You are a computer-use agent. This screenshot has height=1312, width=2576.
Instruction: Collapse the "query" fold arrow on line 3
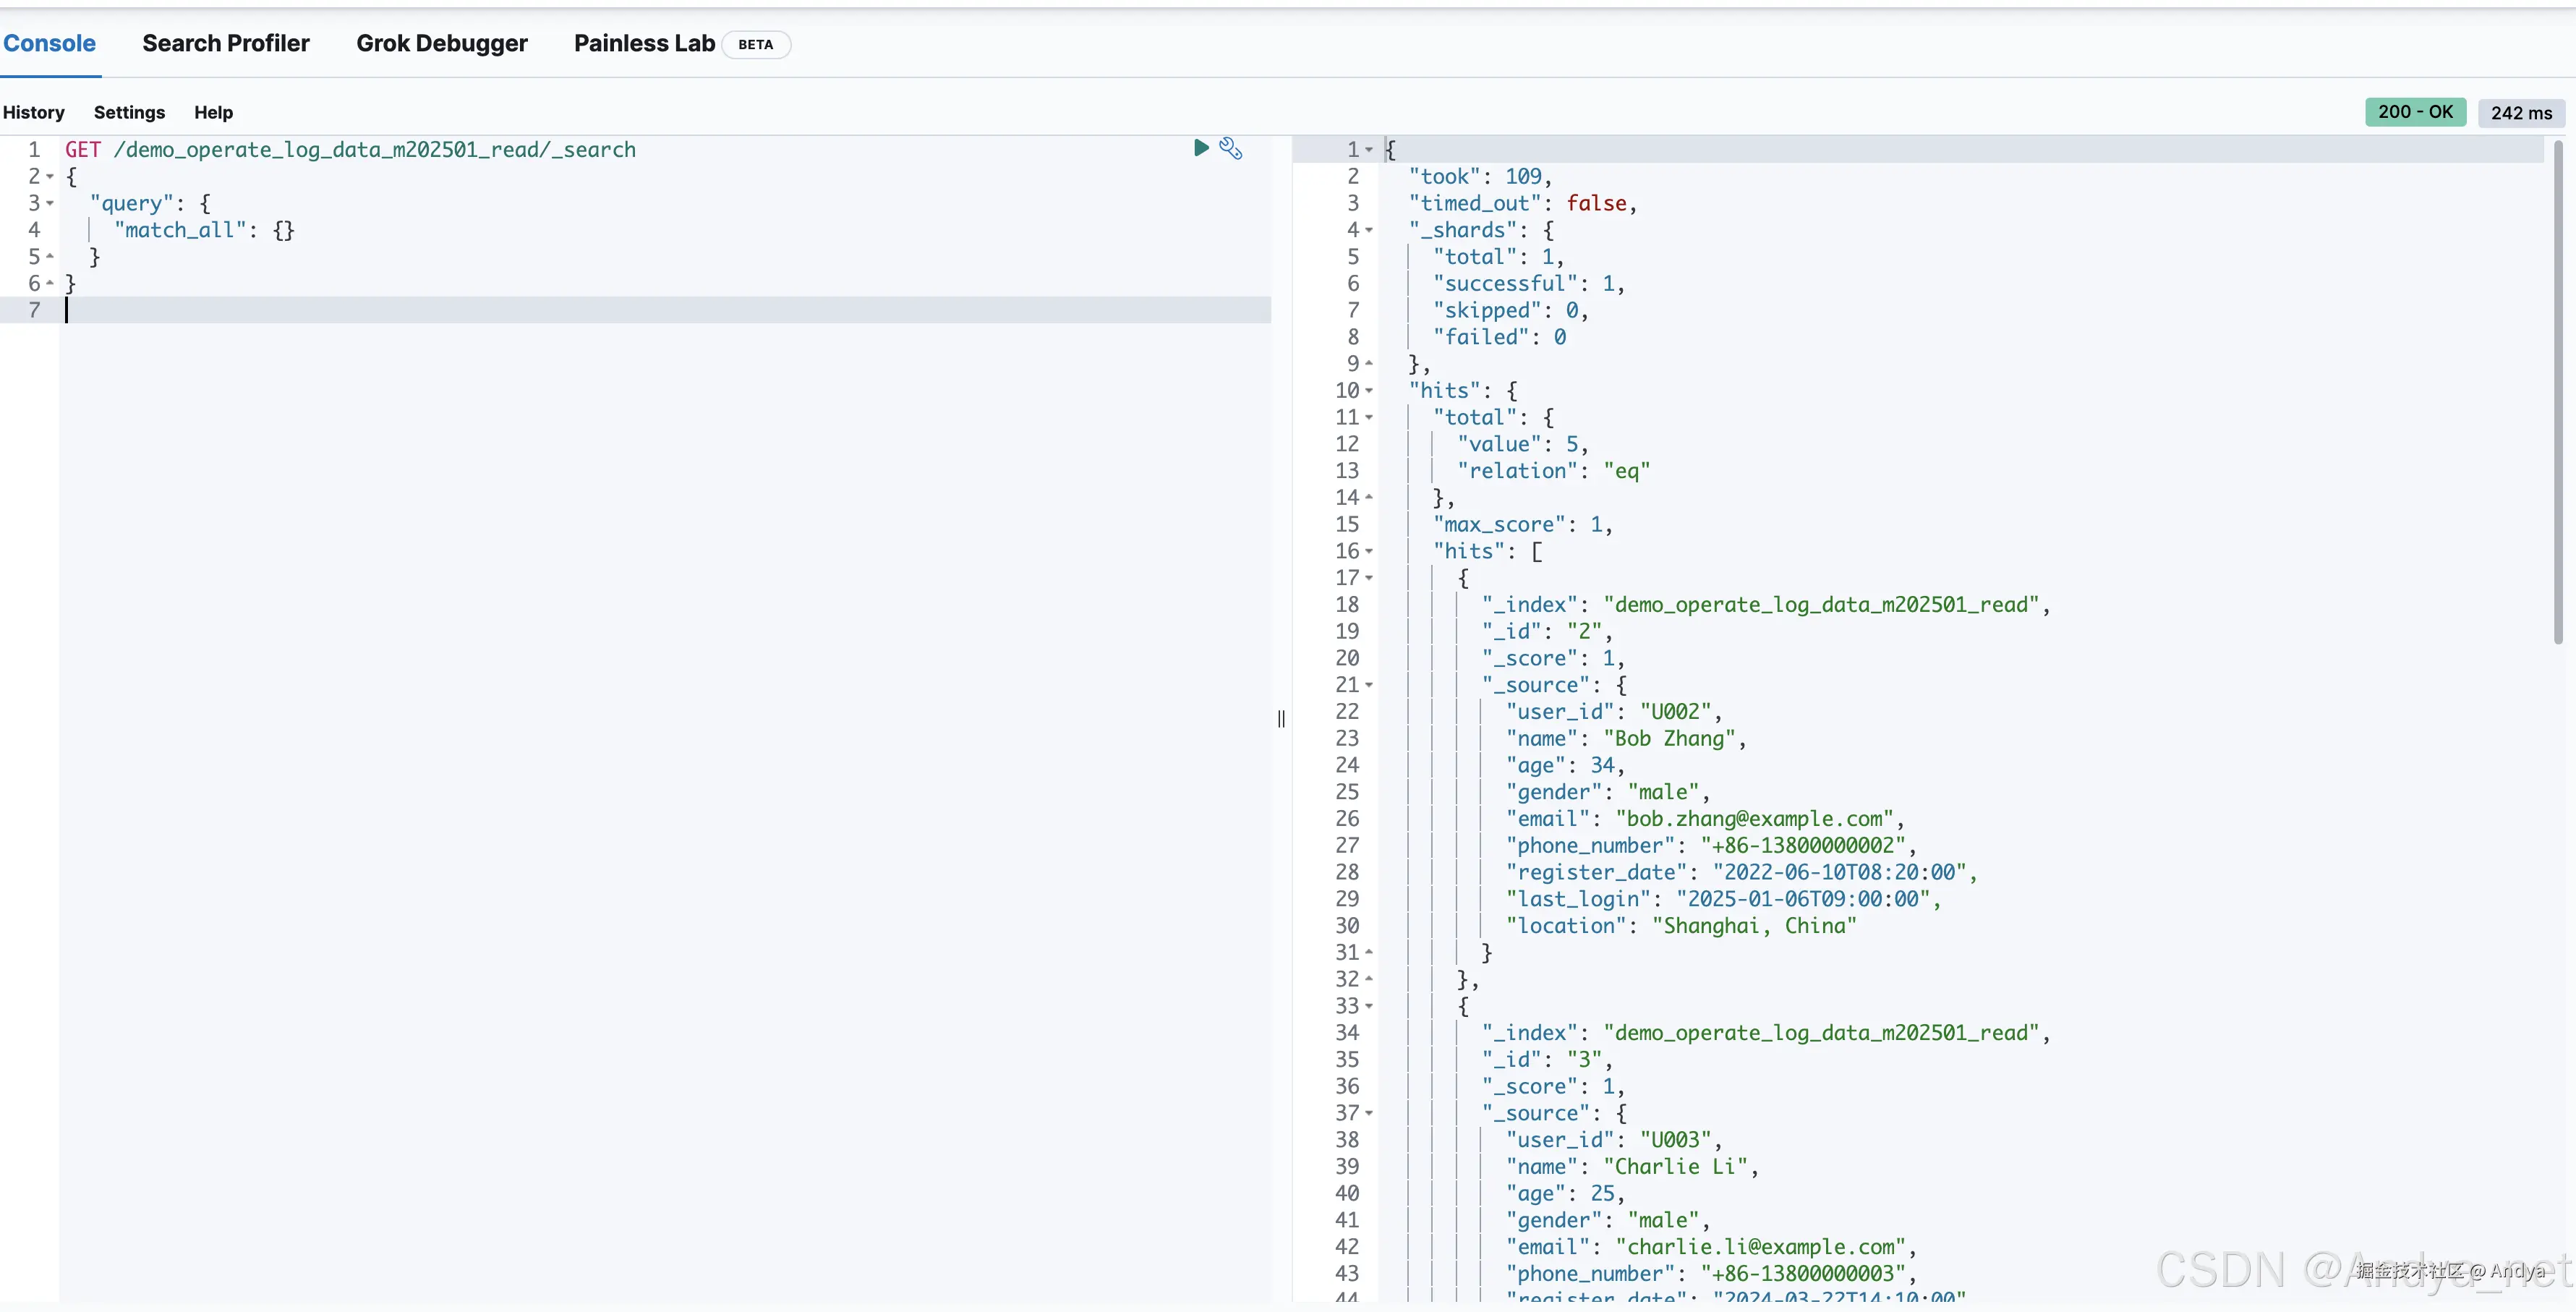click(50, 204)
